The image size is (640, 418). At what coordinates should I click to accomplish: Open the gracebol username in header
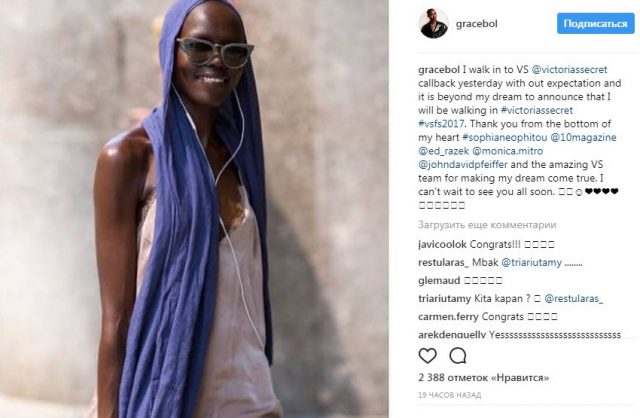pyautogui.click(x=476, y=24)
